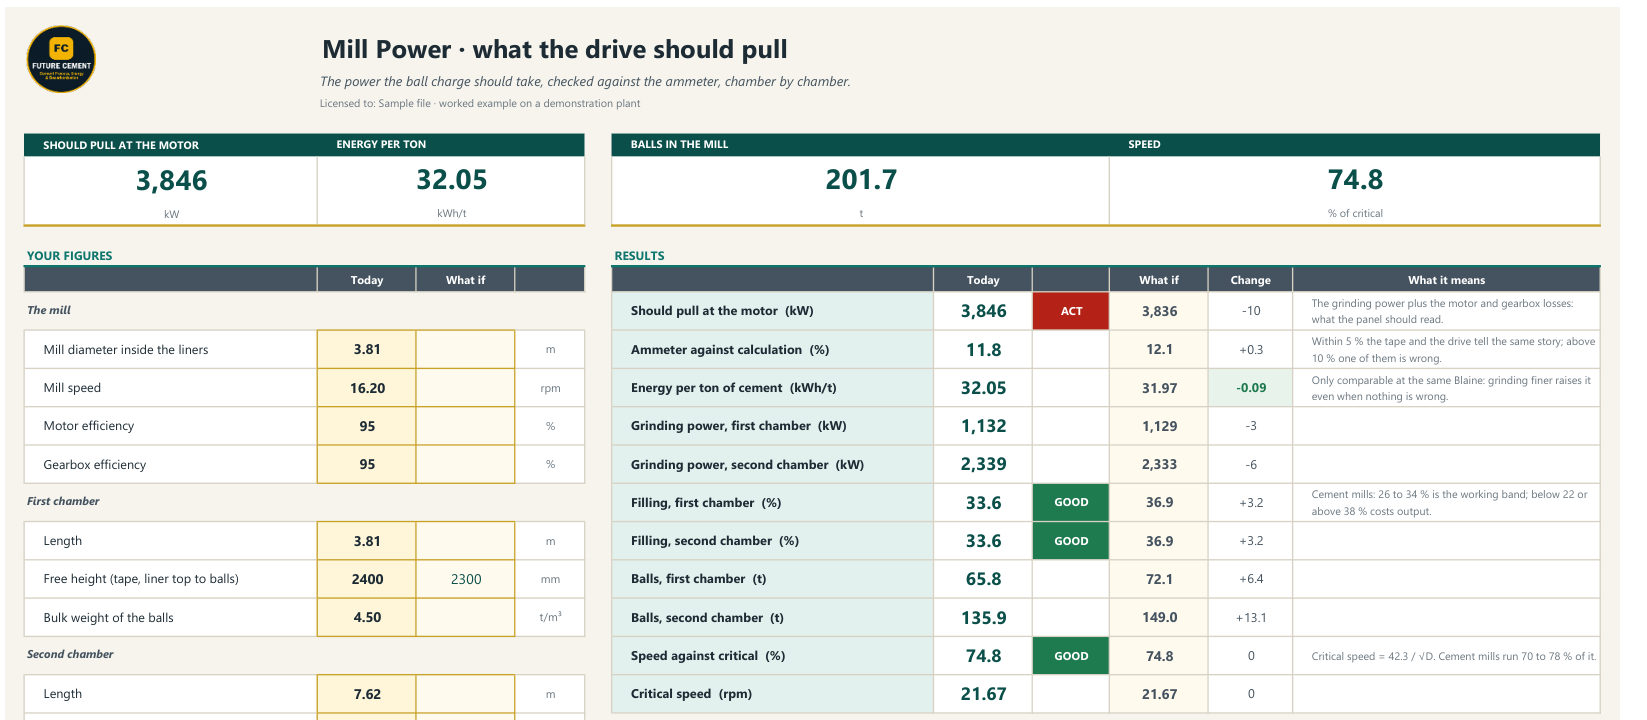The height and width of the screenshot is (720, 1647).
Task: Click the red ACT status badge
Action: [x=1071, y=311]
